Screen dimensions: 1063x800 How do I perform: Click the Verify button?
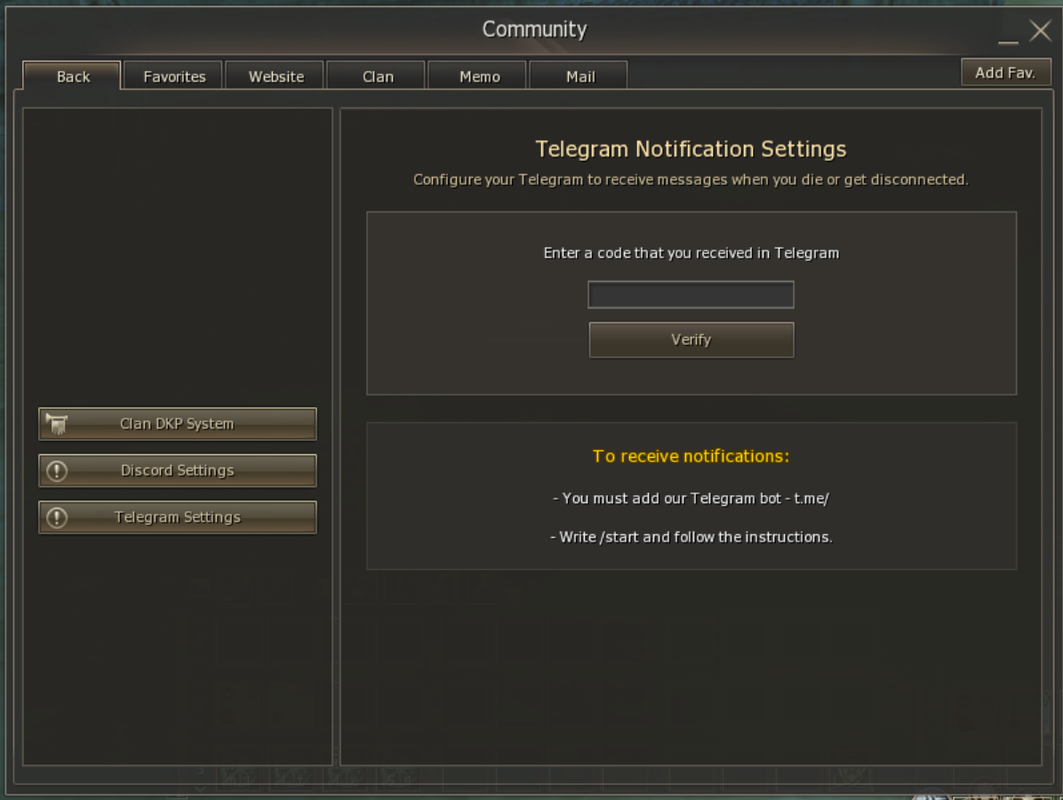coord(691,340)
